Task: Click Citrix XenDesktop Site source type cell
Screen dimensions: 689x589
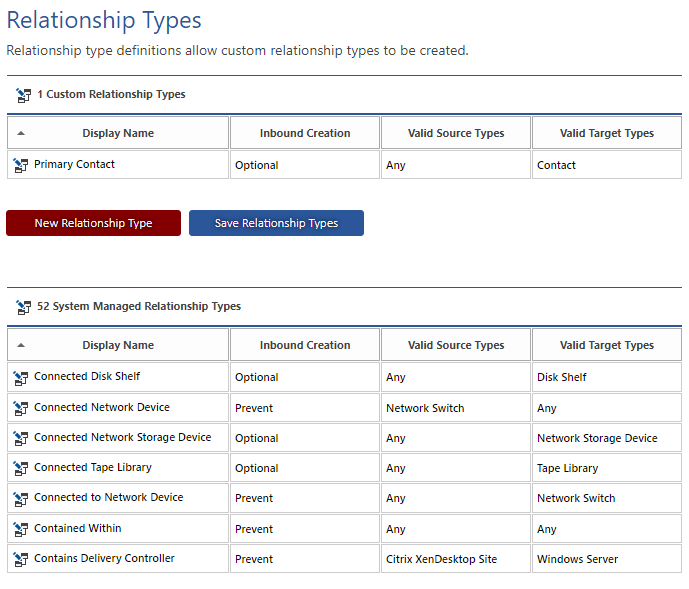Action: click(x=456, y=559)
